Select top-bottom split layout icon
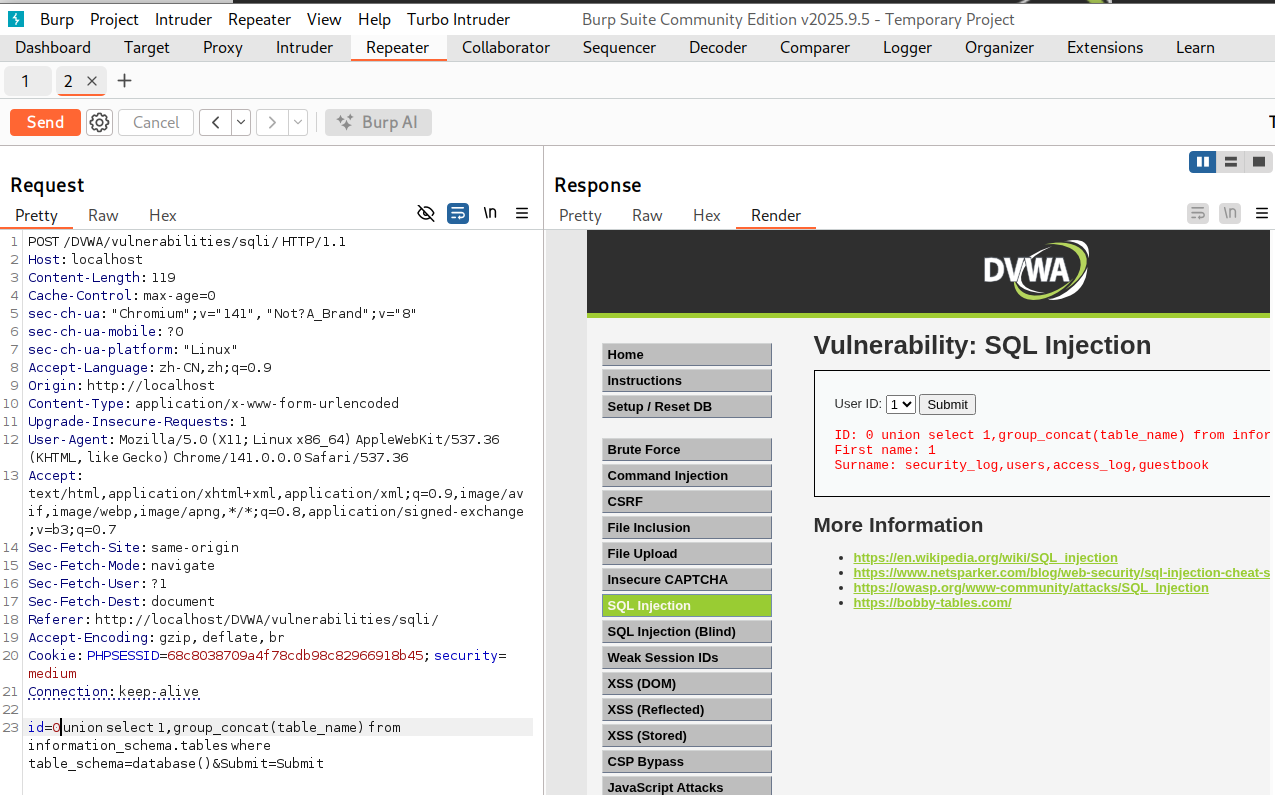Image resolution: width=1275 pixels, height=795 pixels. pyautogui.click(x=1231, y=162)
